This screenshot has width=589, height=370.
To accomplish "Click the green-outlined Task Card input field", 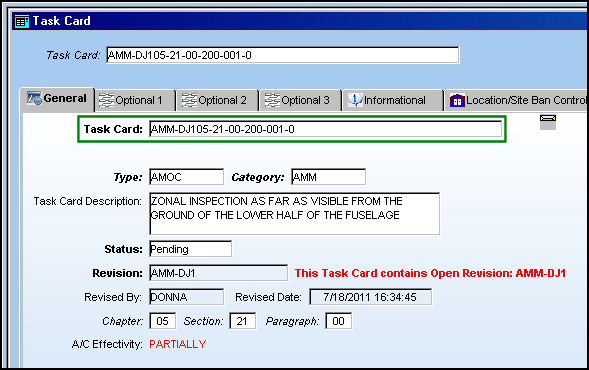I will point(326,129).
